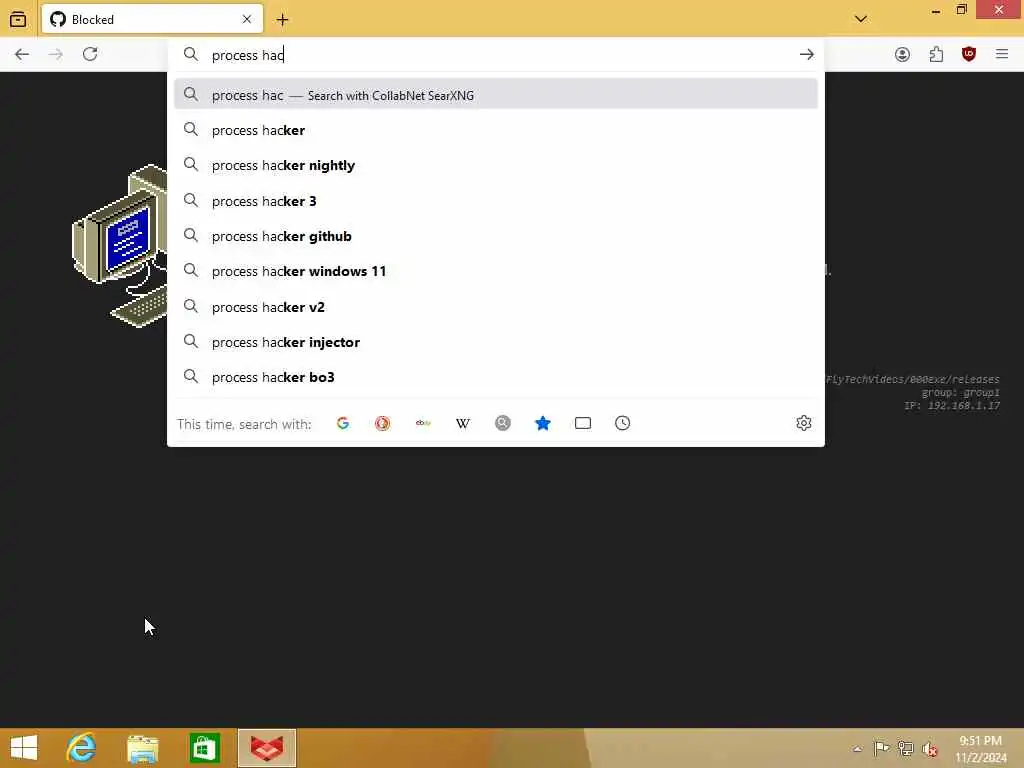The image size is (1024, 768).
Task: Open the Extensions puzzle icon
Action: [x=936, y=54]
